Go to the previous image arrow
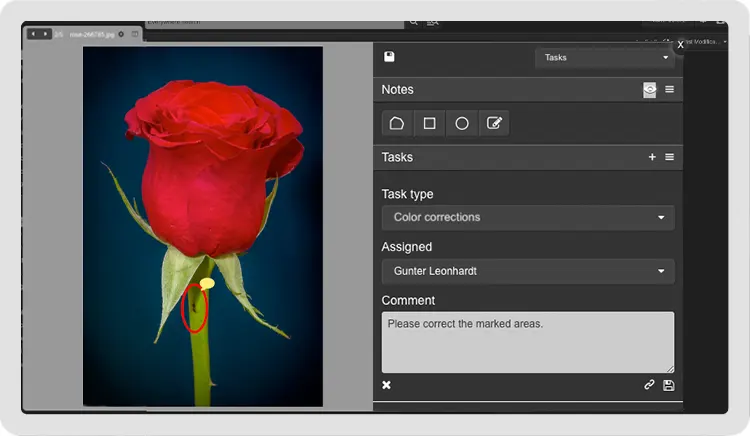The image size is (750, 436). (x=33, y=34)
